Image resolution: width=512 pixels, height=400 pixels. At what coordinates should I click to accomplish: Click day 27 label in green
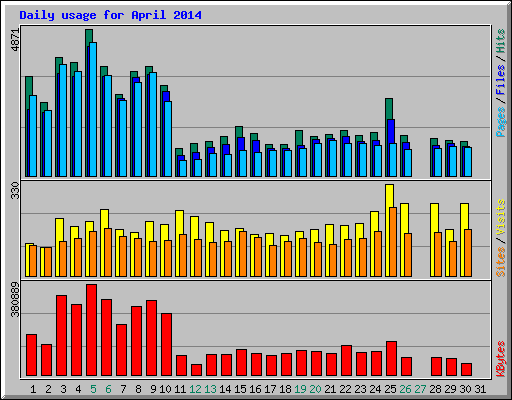coord(420,389)
